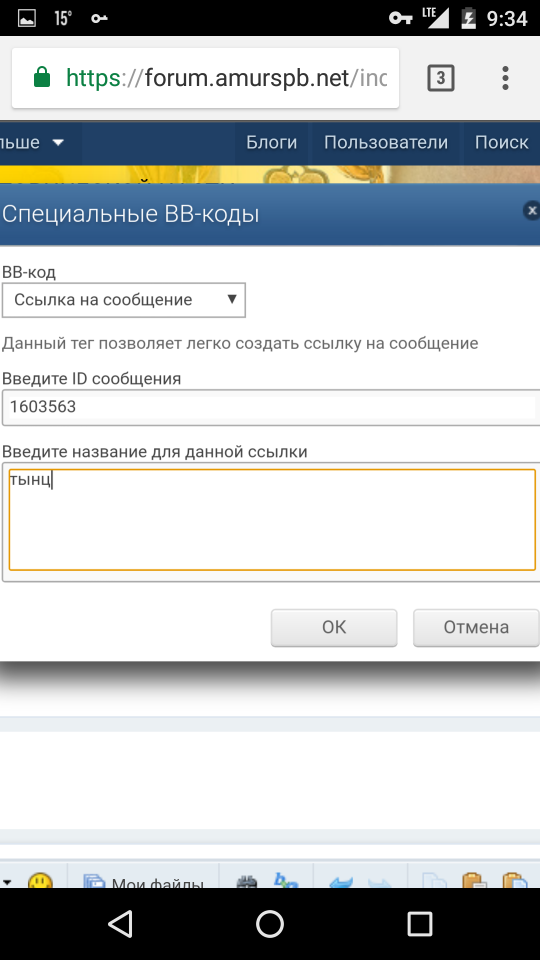Open the Поиск menu item

click(501, 143)
